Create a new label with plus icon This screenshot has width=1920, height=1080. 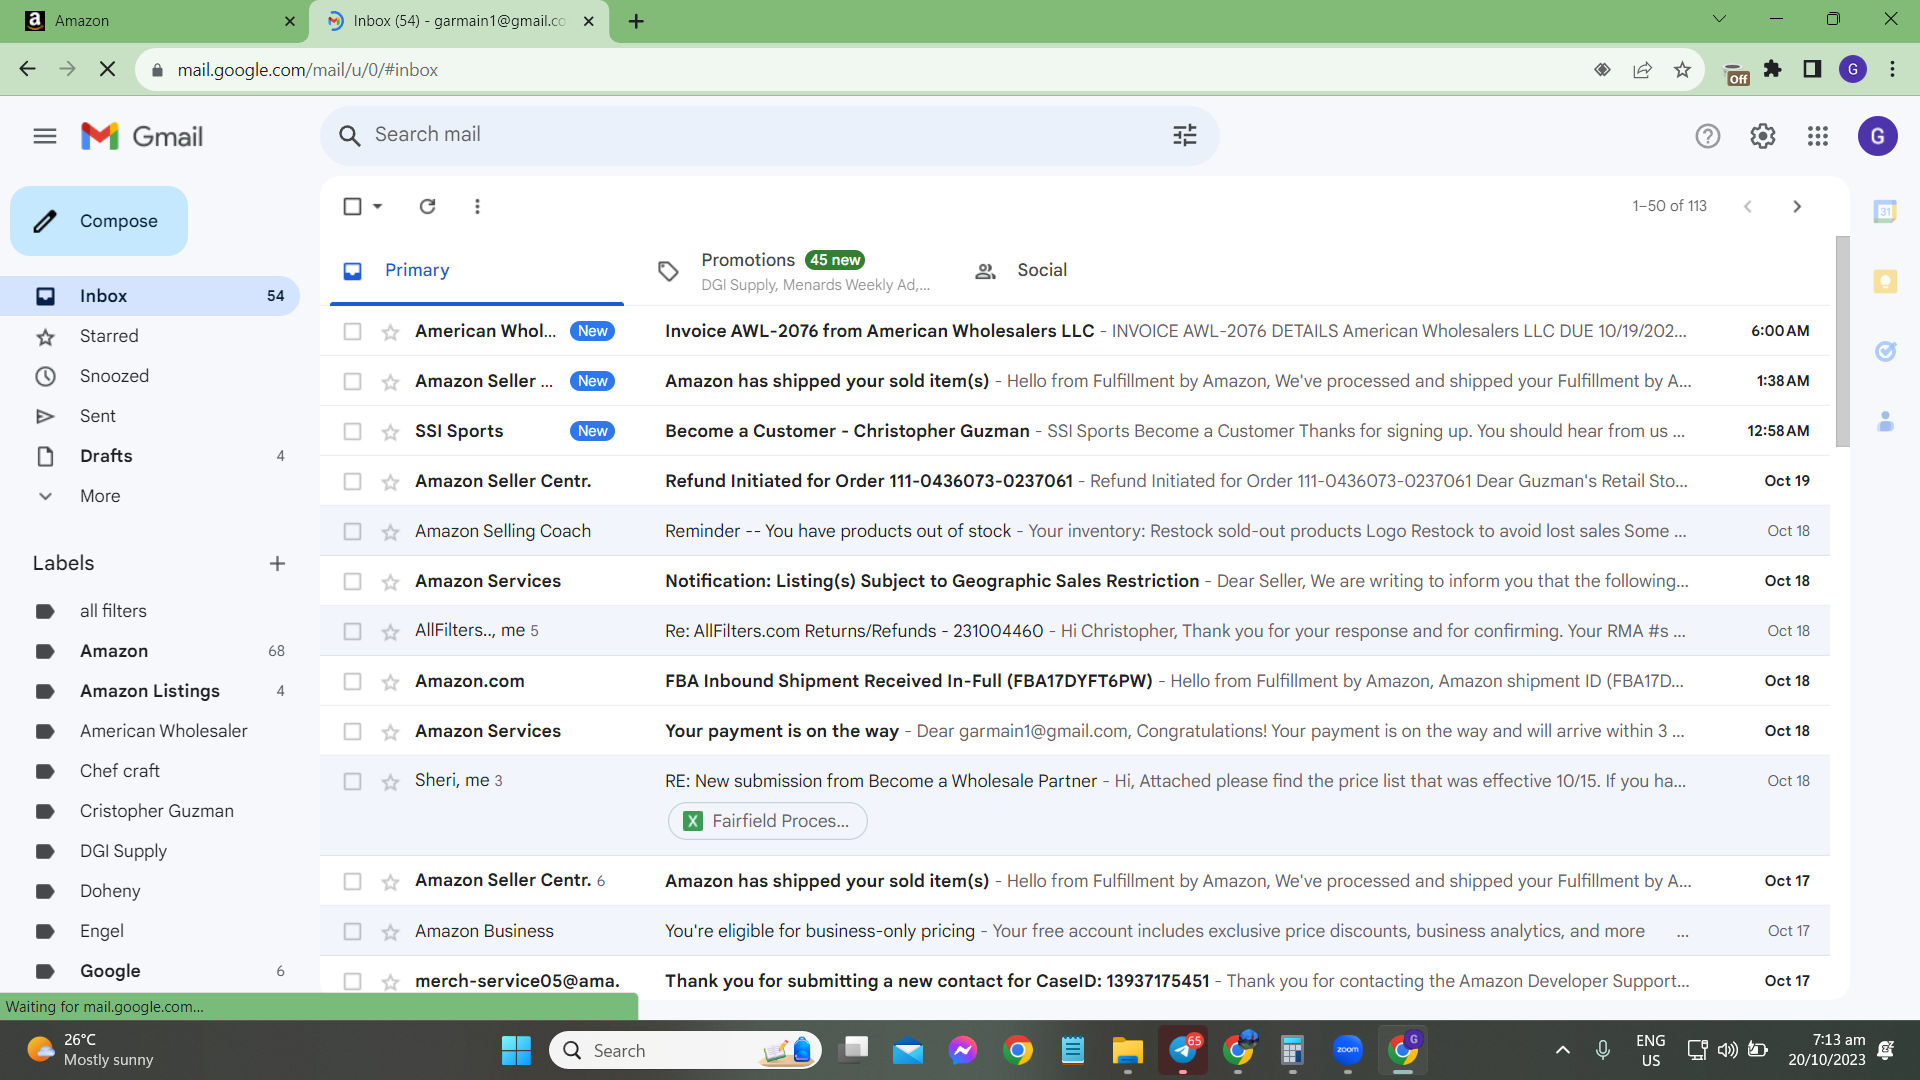(x=277, y=563)
